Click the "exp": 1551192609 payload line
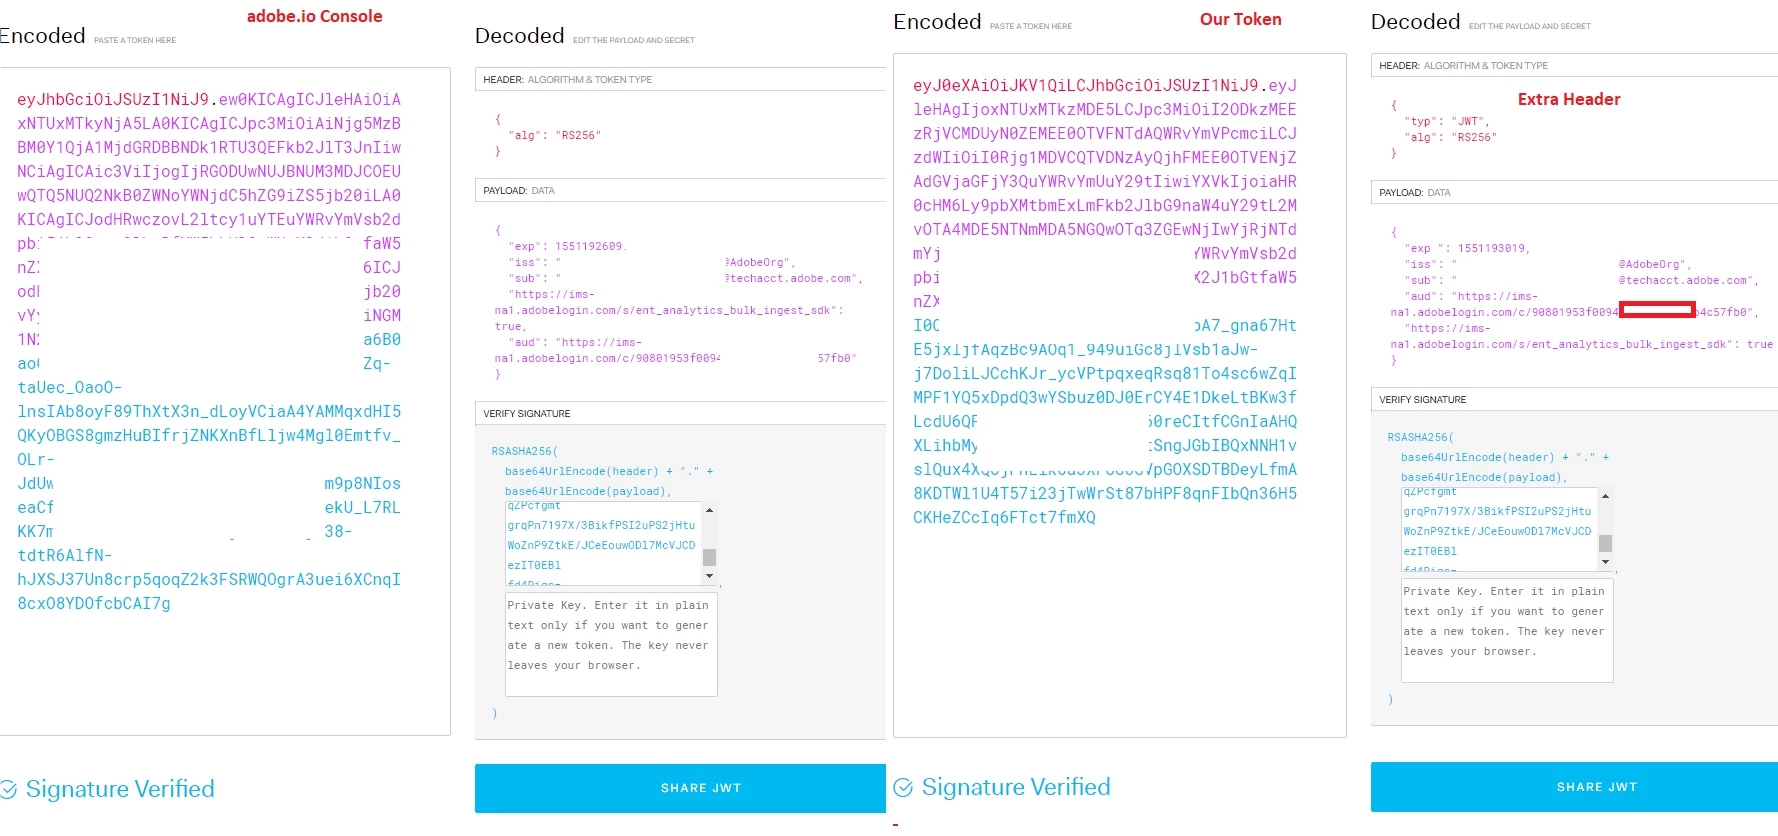Image resolution: width=1778 pixels, height=836 pixels. tap(567, 246)
